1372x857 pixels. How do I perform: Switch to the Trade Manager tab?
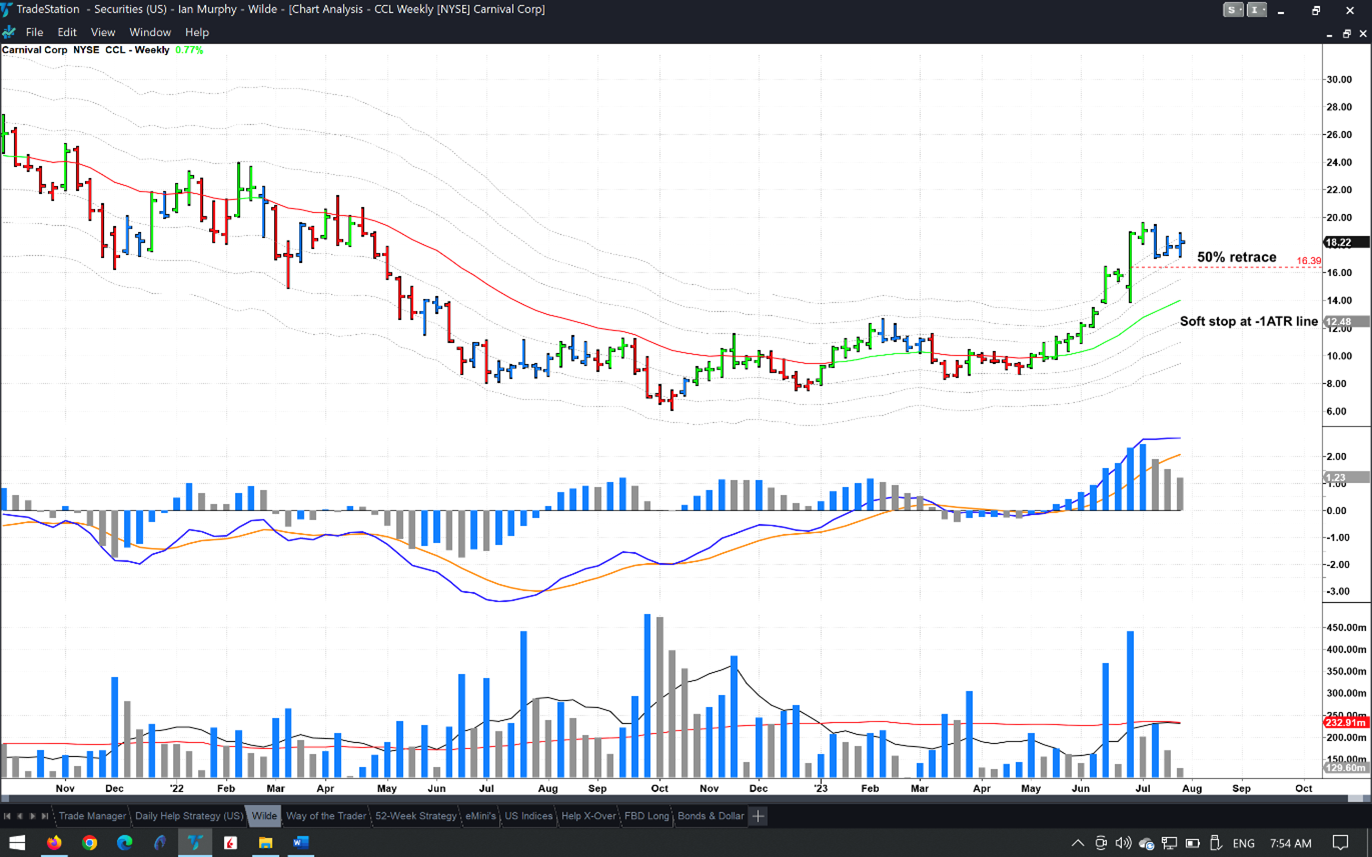click(92, 816)
